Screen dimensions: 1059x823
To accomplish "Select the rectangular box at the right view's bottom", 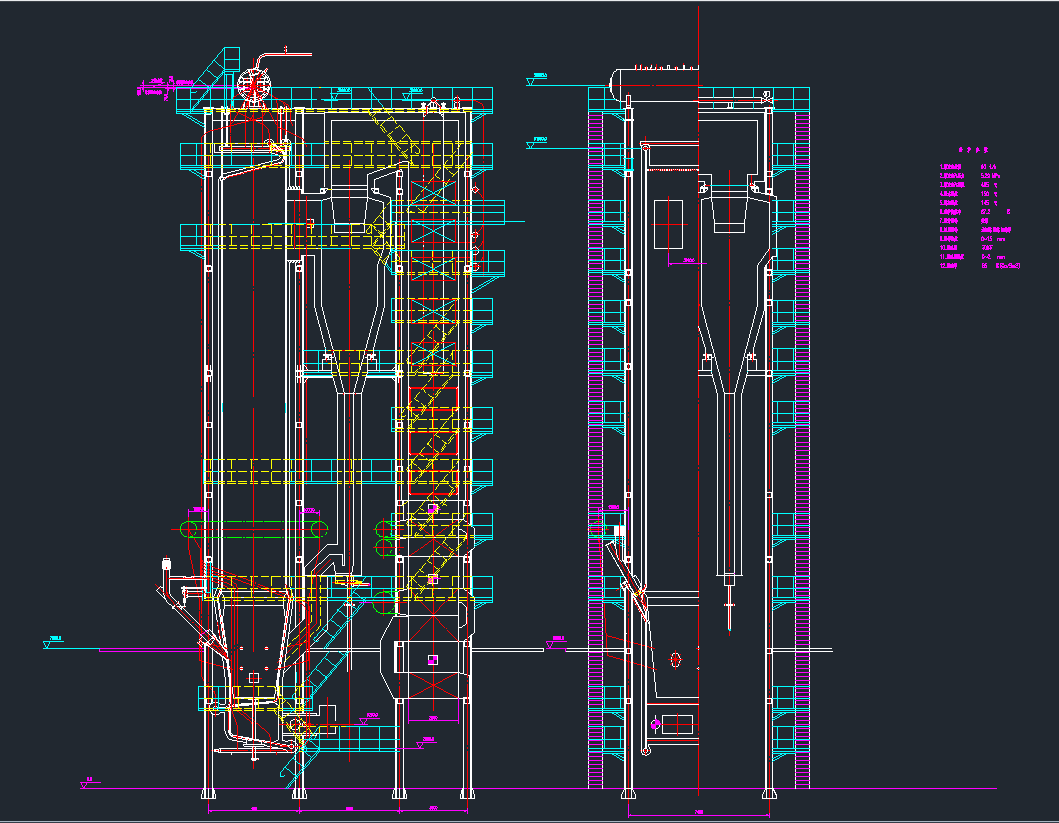I will (x=677, y=724).
